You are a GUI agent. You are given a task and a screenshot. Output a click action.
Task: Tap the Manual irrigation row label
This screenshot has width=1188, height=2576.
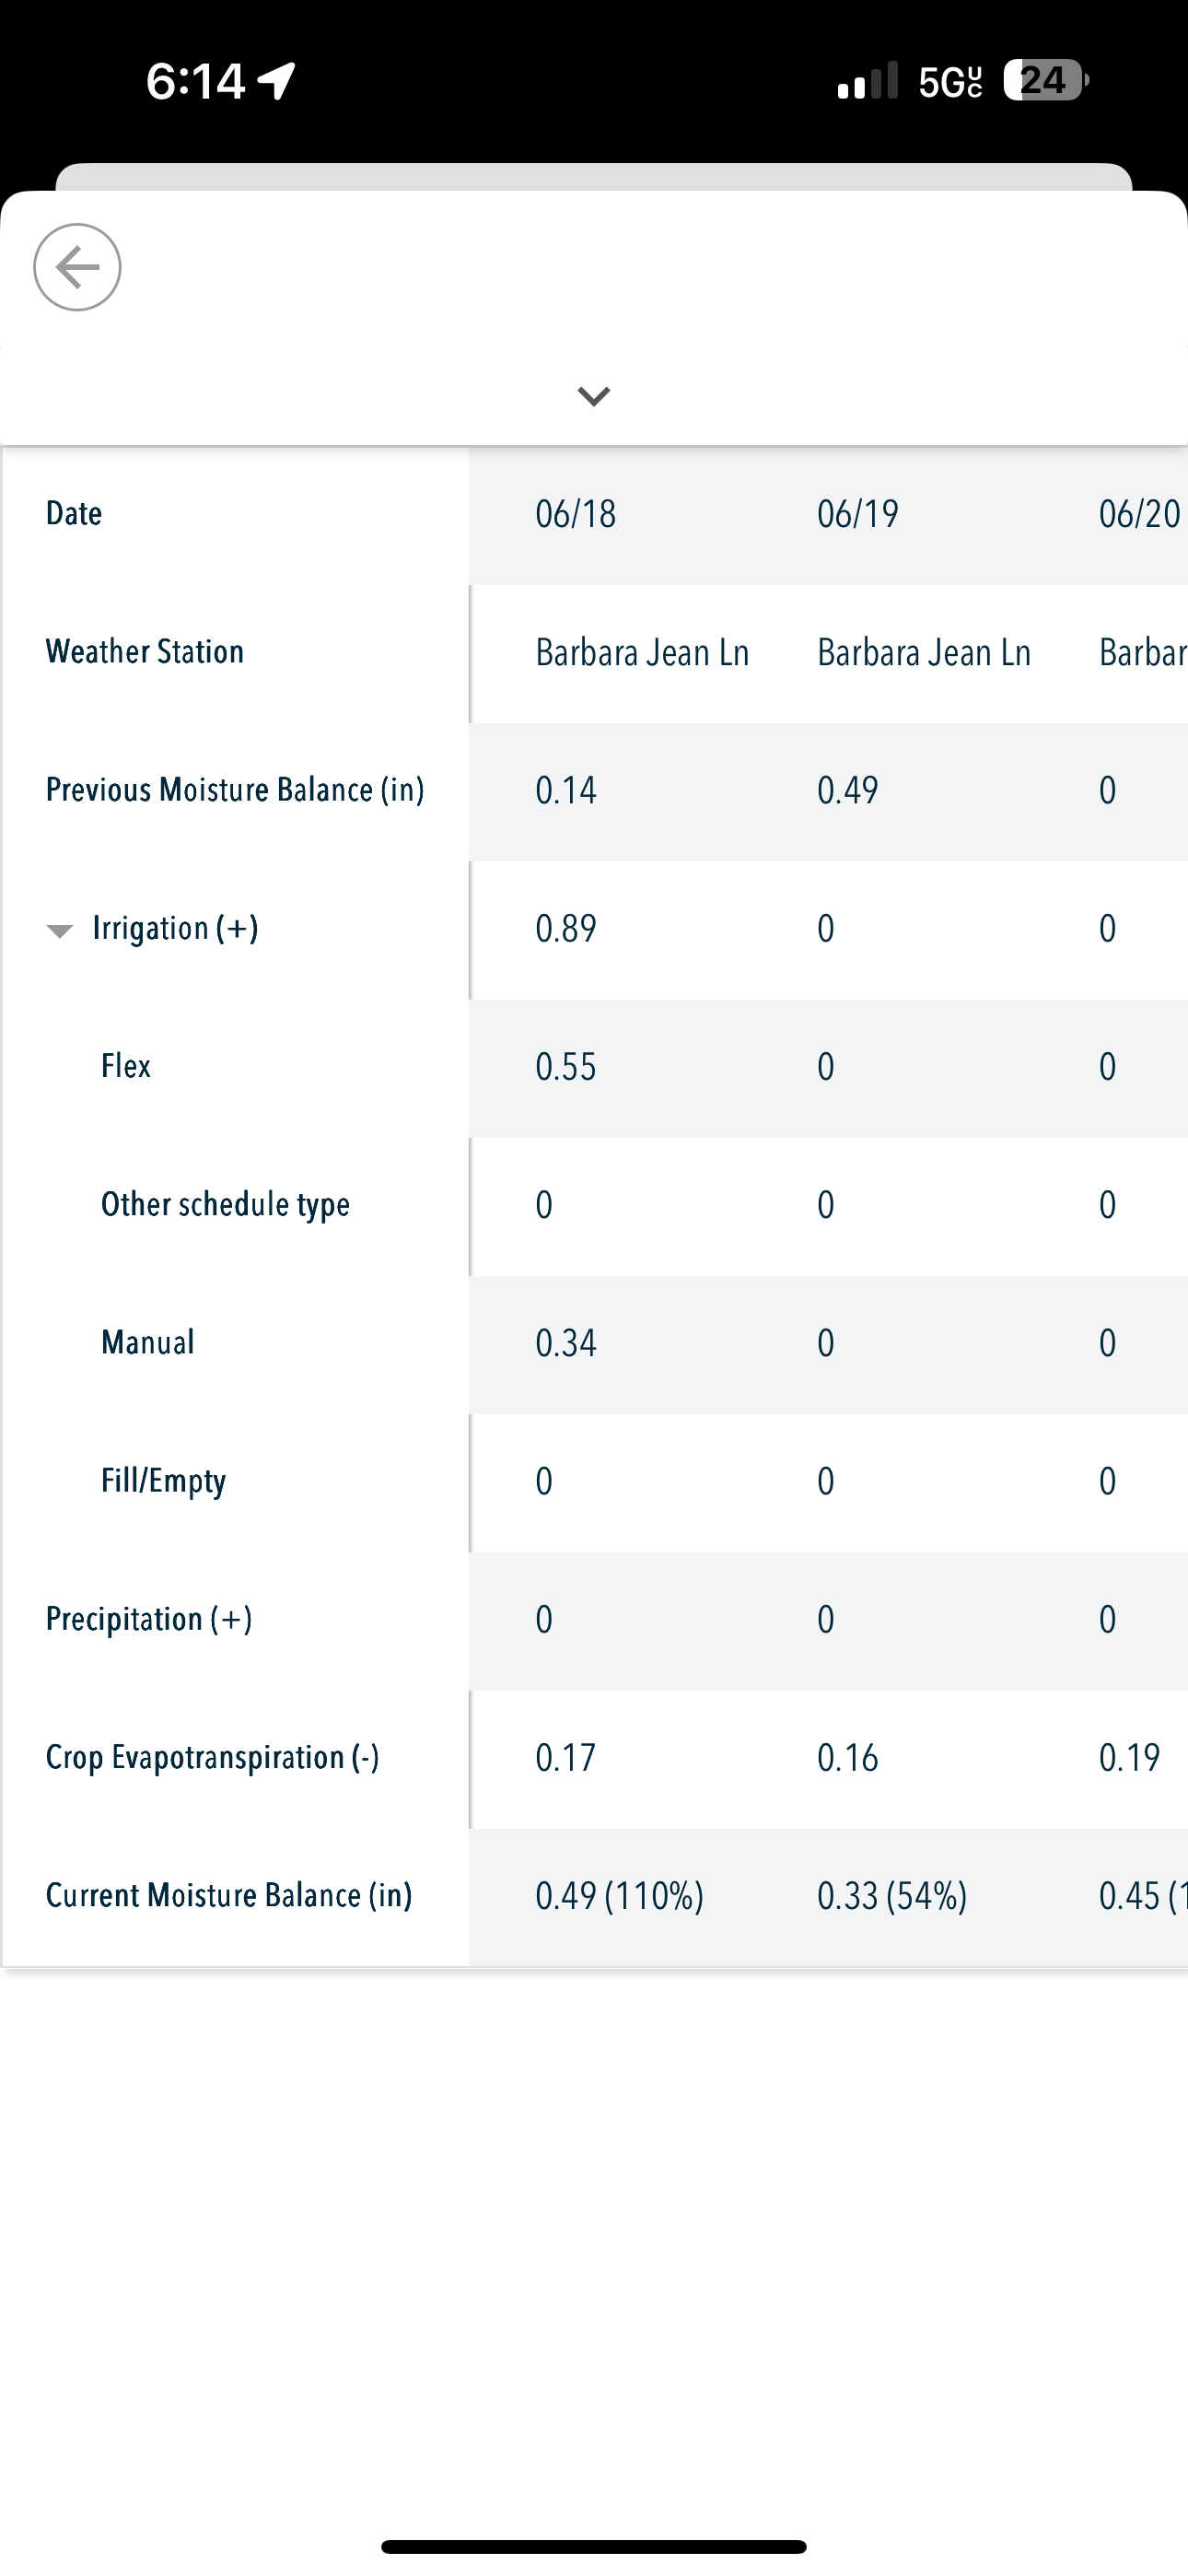tap(148, 1342)
